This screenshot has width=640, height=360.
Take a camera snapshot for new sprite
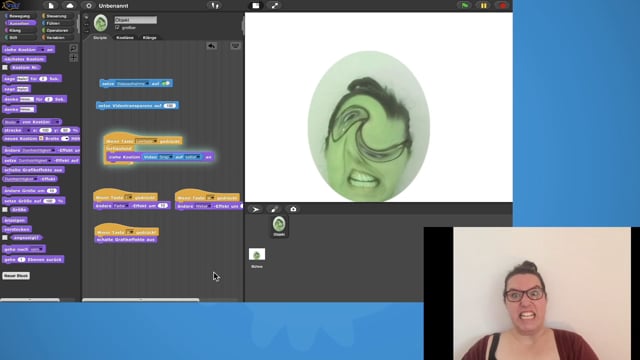pyautogui.click(x=293, y=209)
